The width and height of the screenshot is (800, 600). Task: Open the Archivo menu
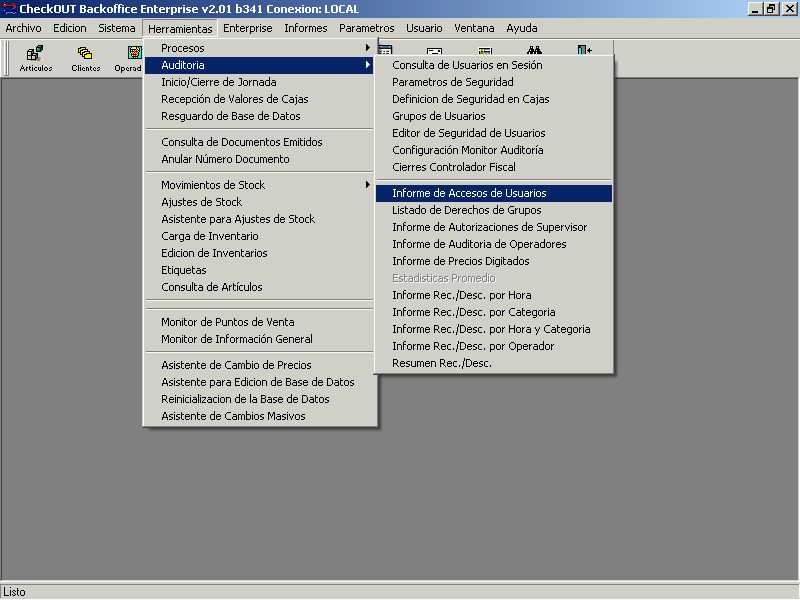tap(23, 28)
